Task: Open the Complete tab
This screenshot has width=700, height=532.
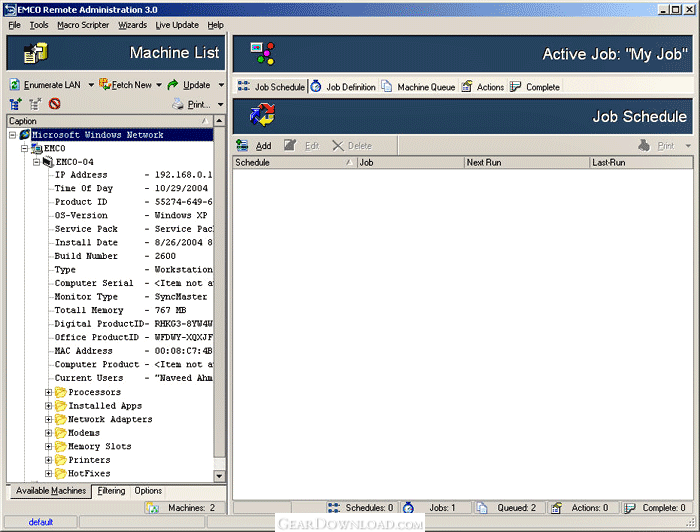Action: 535,87
